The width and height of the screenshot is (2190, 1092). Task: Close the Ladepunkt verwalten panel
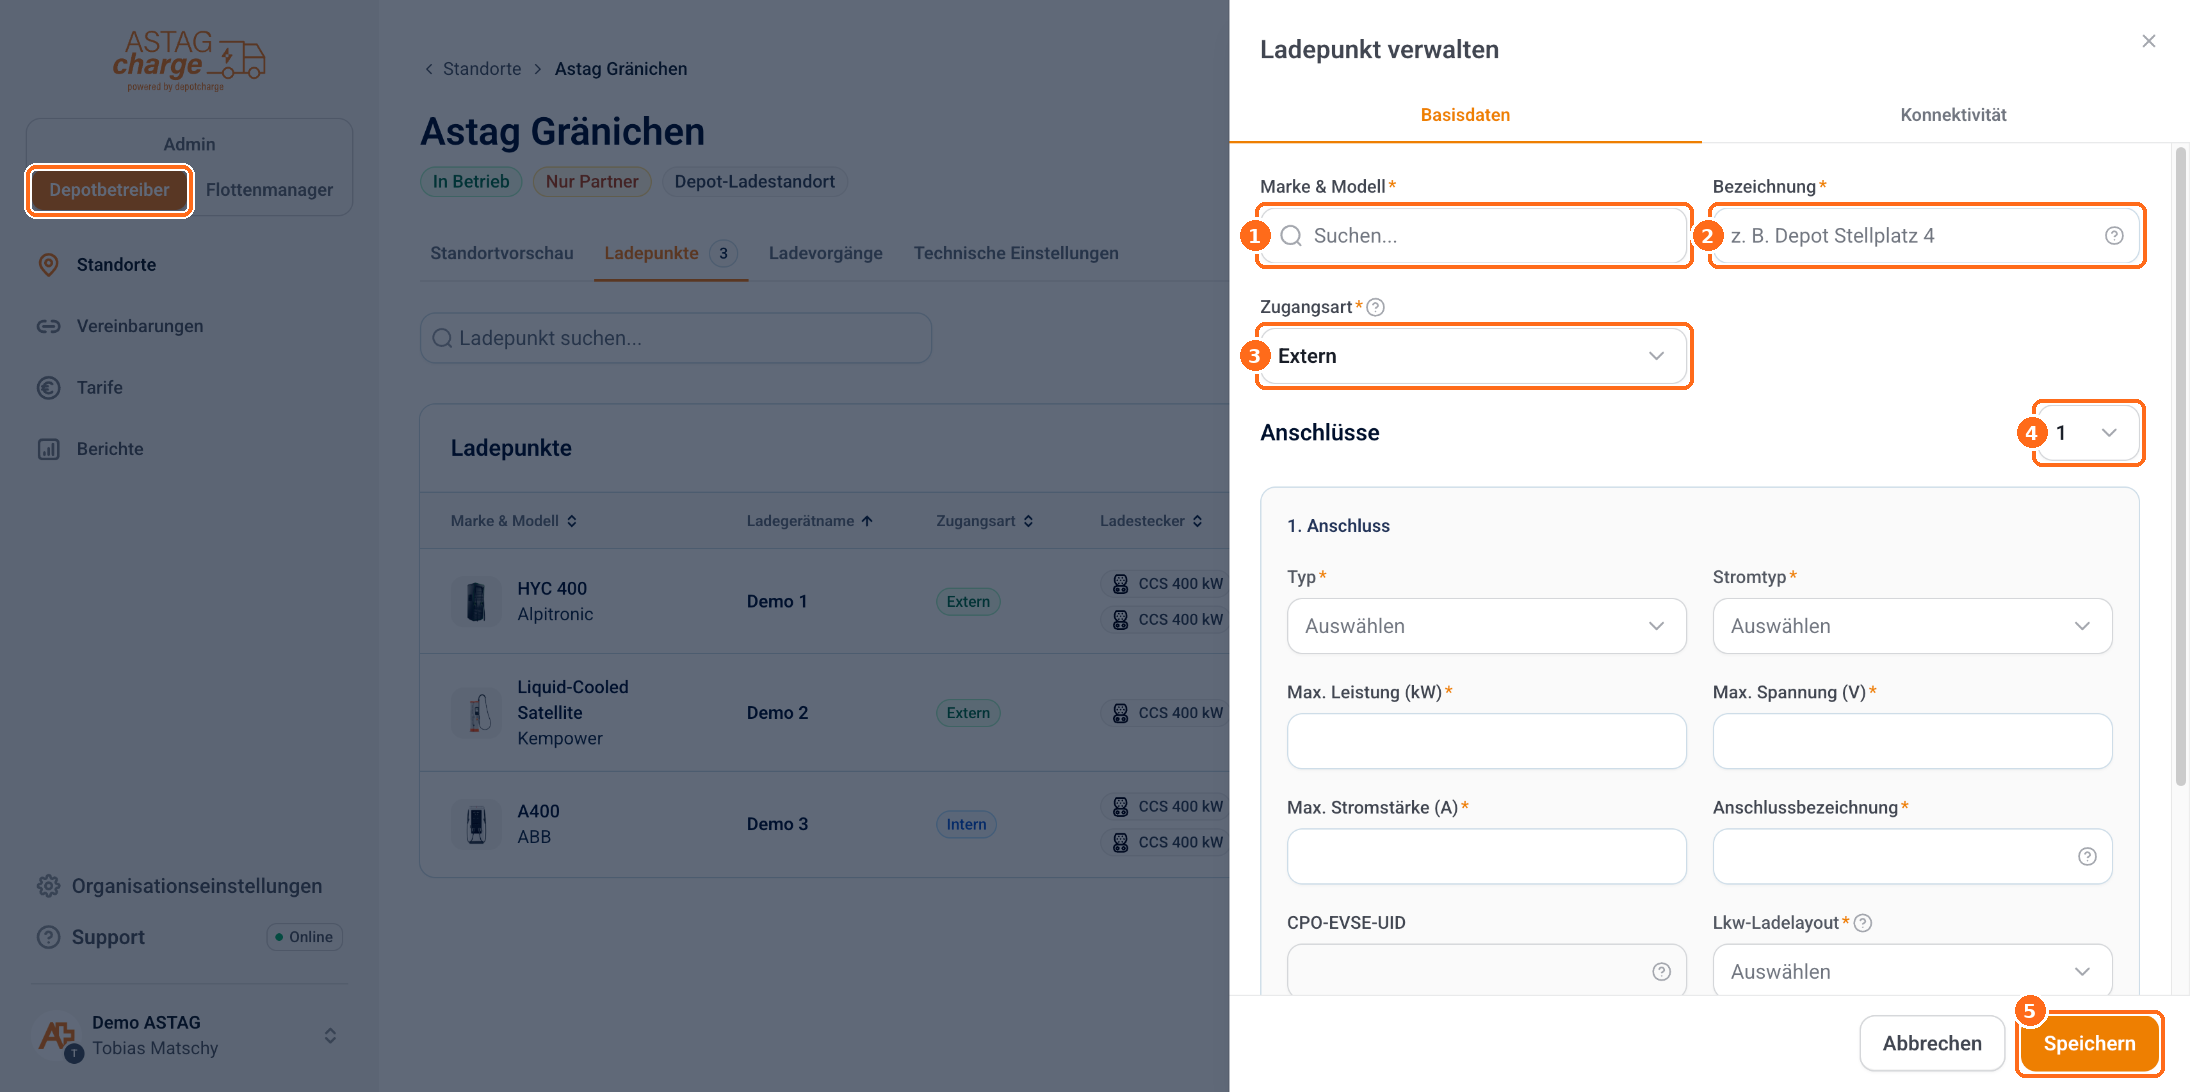[2148, 41]
